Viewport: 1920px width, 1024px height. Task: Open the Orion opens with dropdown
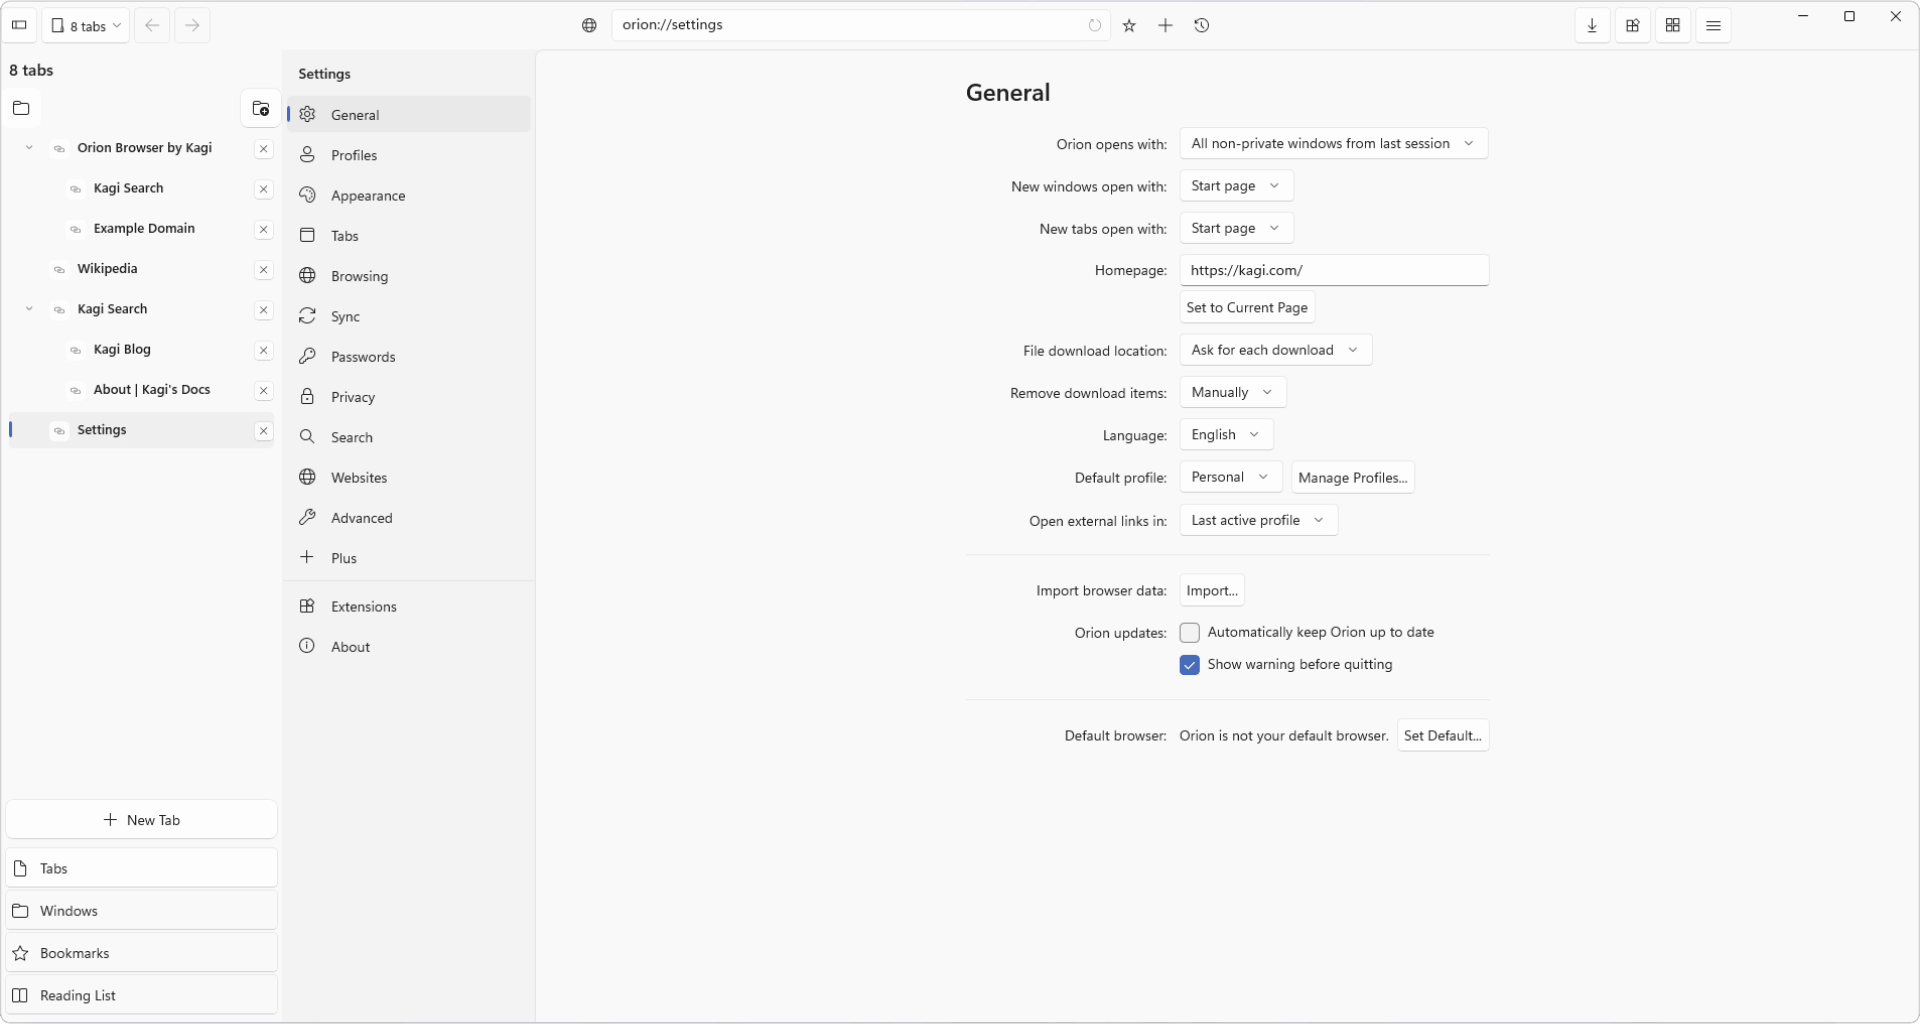click(x=1333, y=144)
